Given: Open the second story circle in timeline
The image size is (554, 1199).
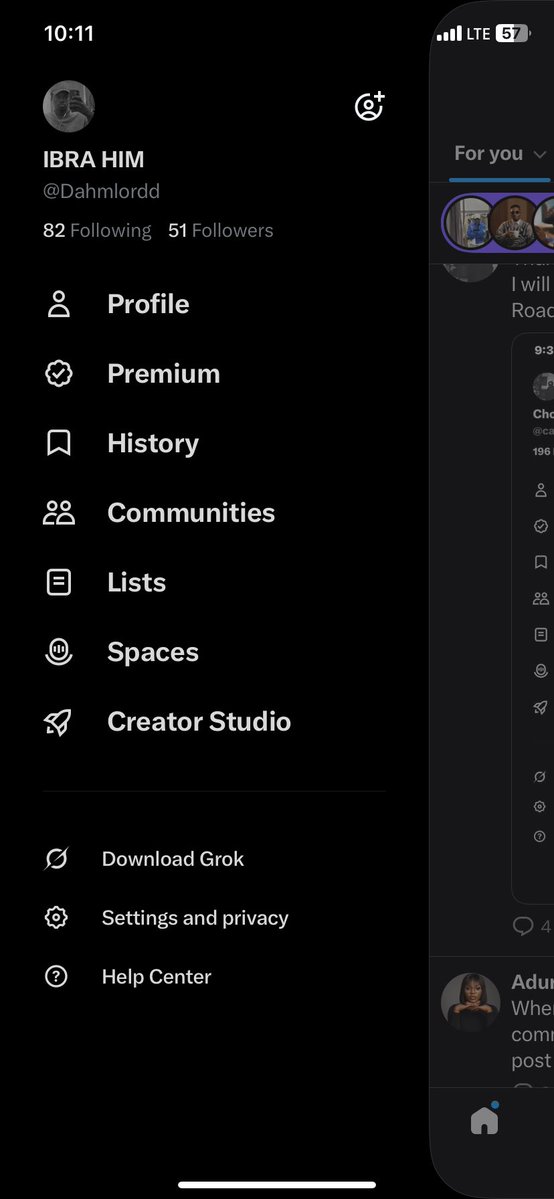Looking at the screenshot, I should 515,223.
